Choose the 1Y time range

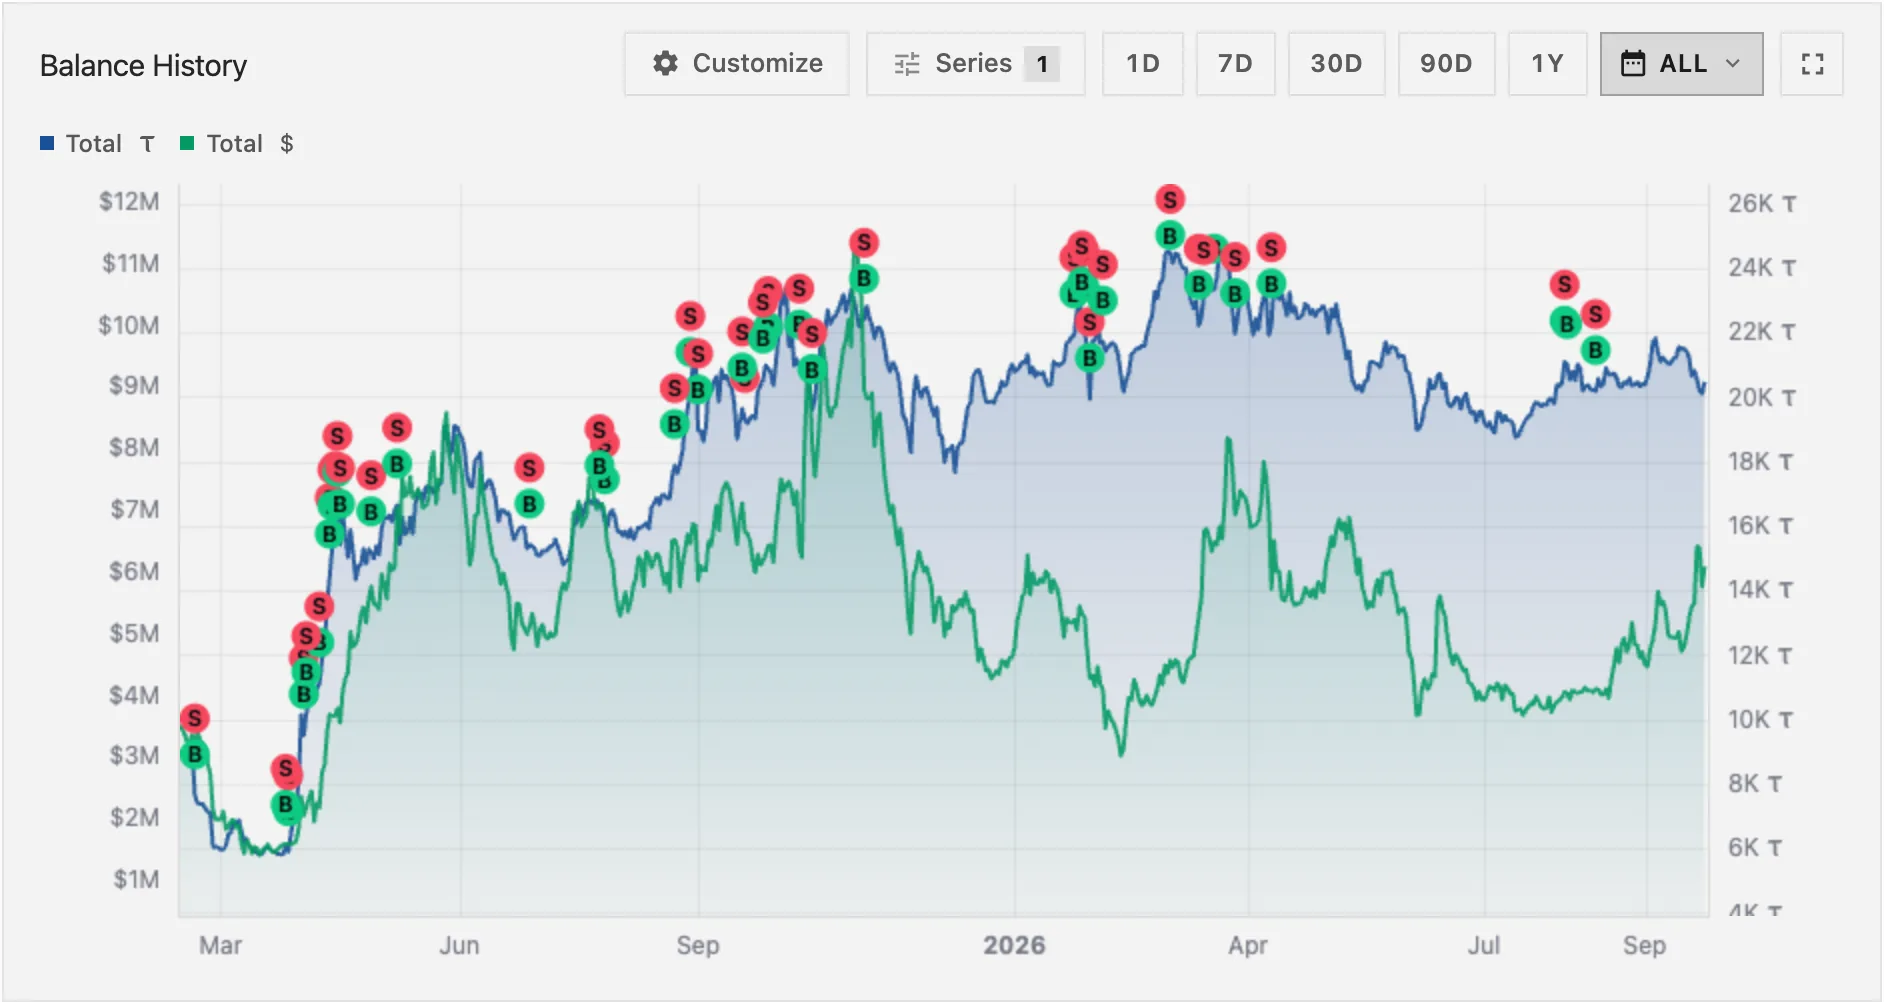1547,64
